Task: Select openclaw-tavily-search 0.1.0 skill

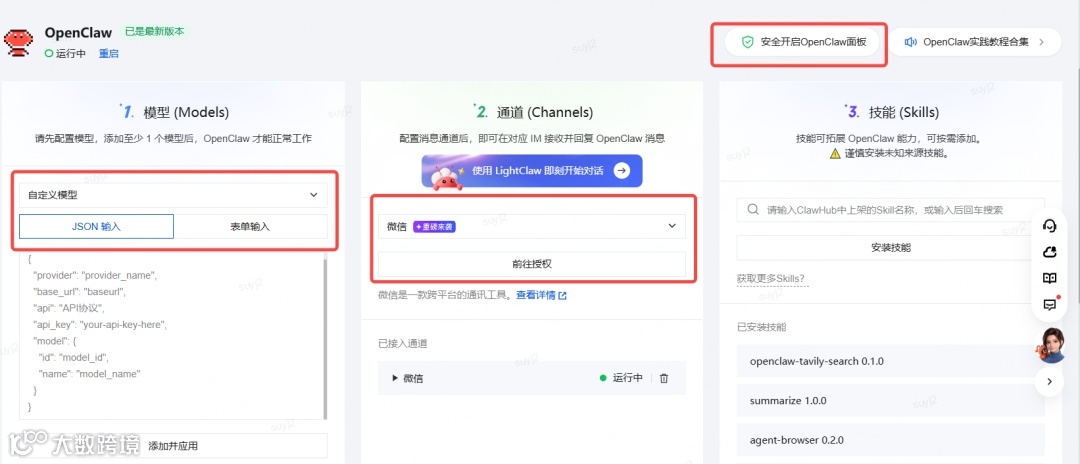Action: click(x=891, y=361)
